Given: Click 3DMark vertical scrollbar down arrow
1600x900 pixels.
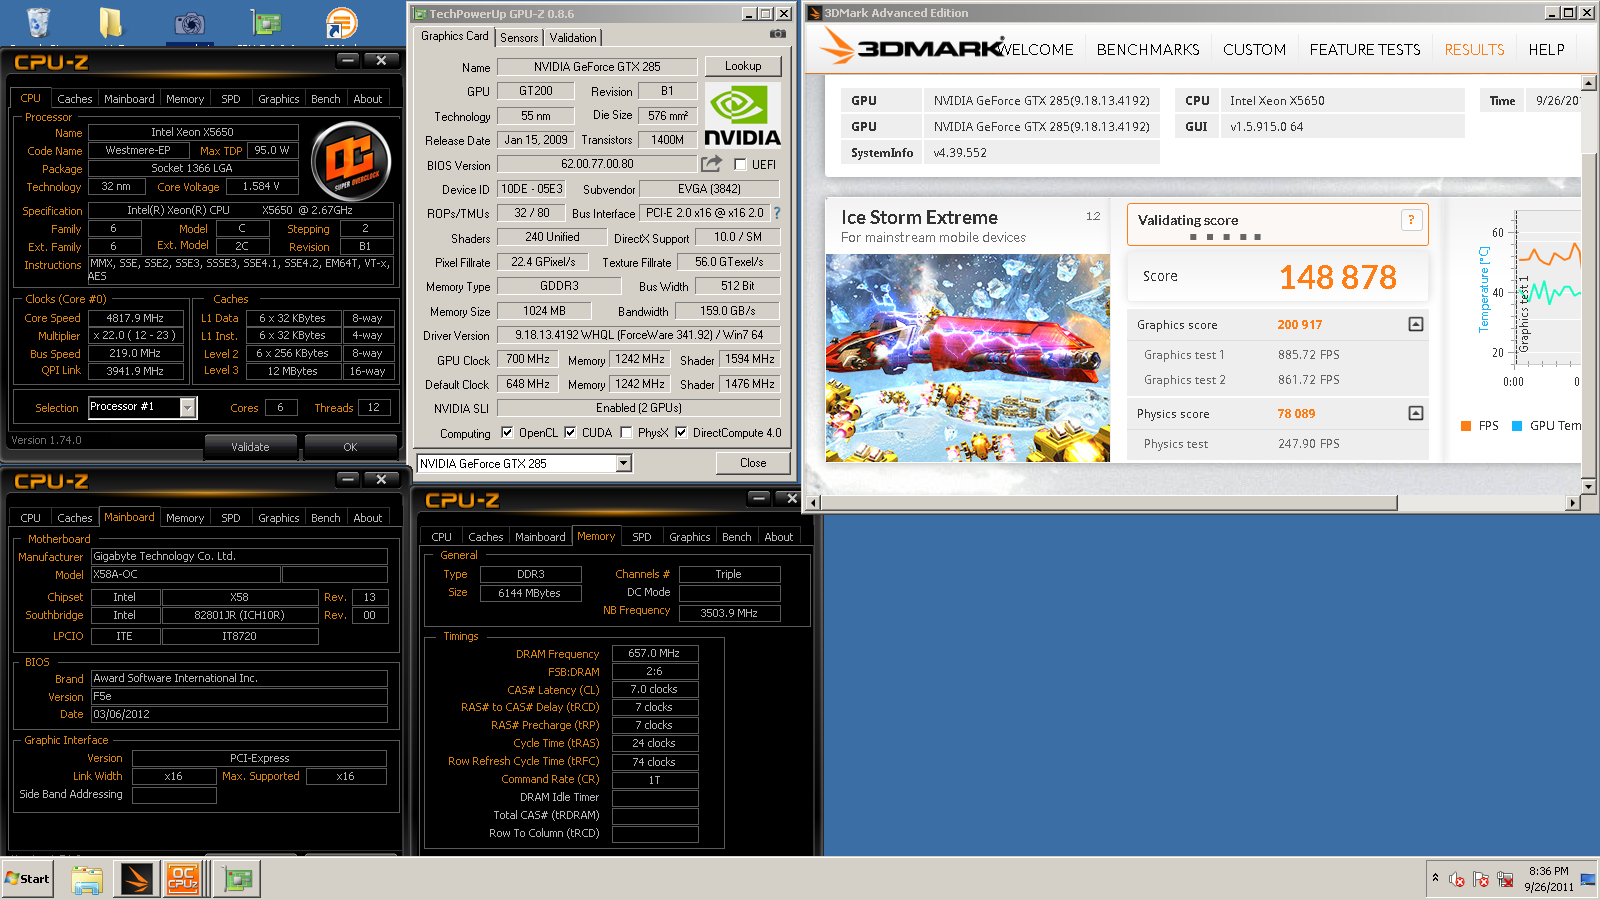Looking at the screenshot, I should tap(1588, 487).
